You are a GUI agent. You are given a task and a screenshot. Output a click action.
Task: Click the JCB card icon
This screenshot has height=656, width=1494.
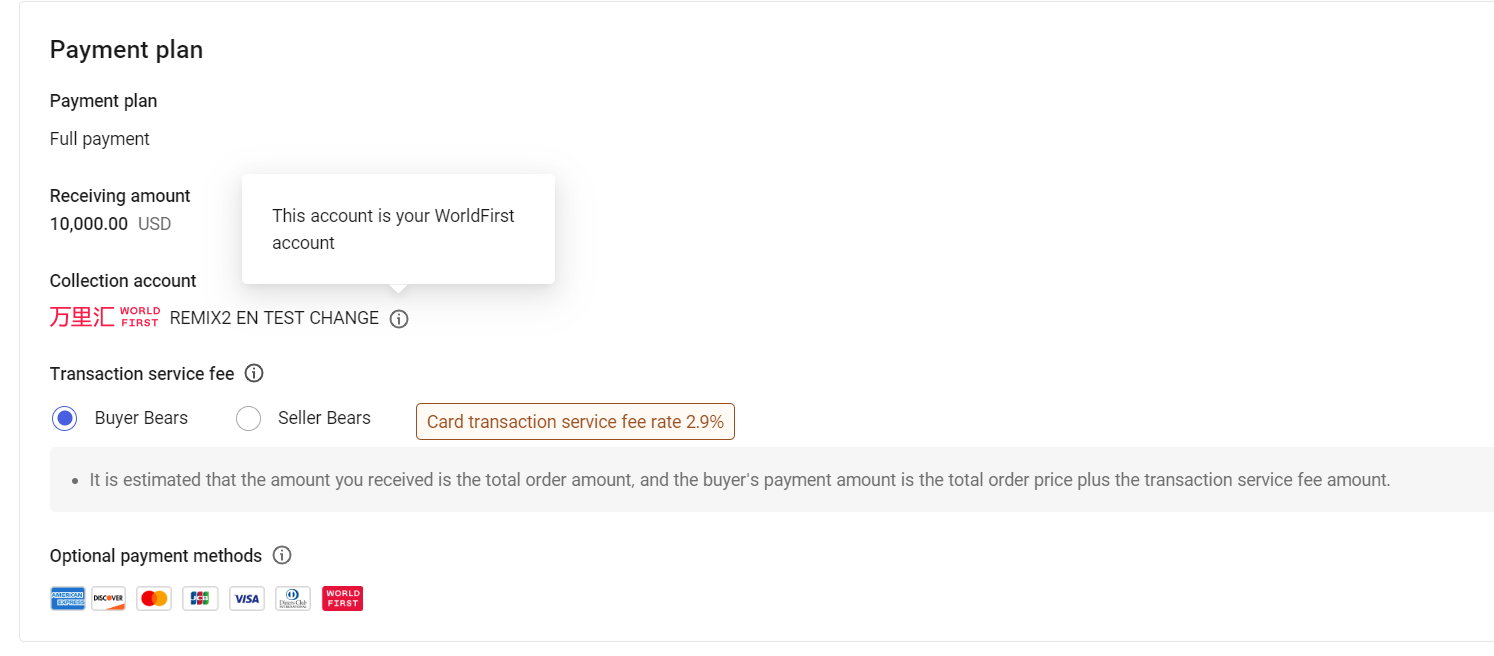[200, 598]
